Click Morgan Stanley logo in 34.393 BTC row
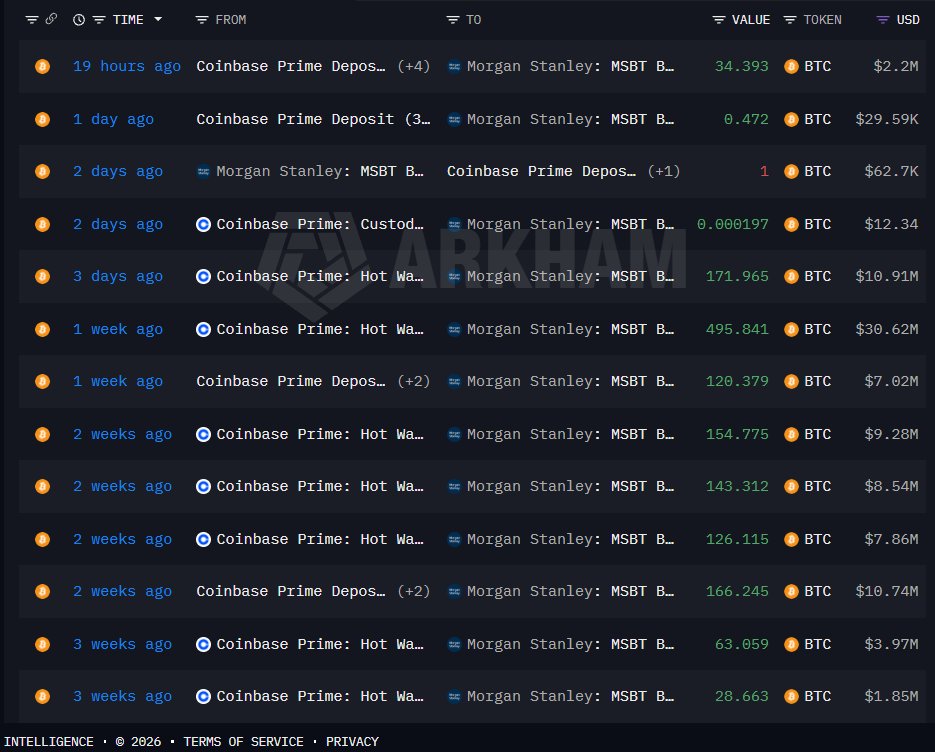Screen dimensions: 935x752 pyautogui.click(x=454, y=66)
